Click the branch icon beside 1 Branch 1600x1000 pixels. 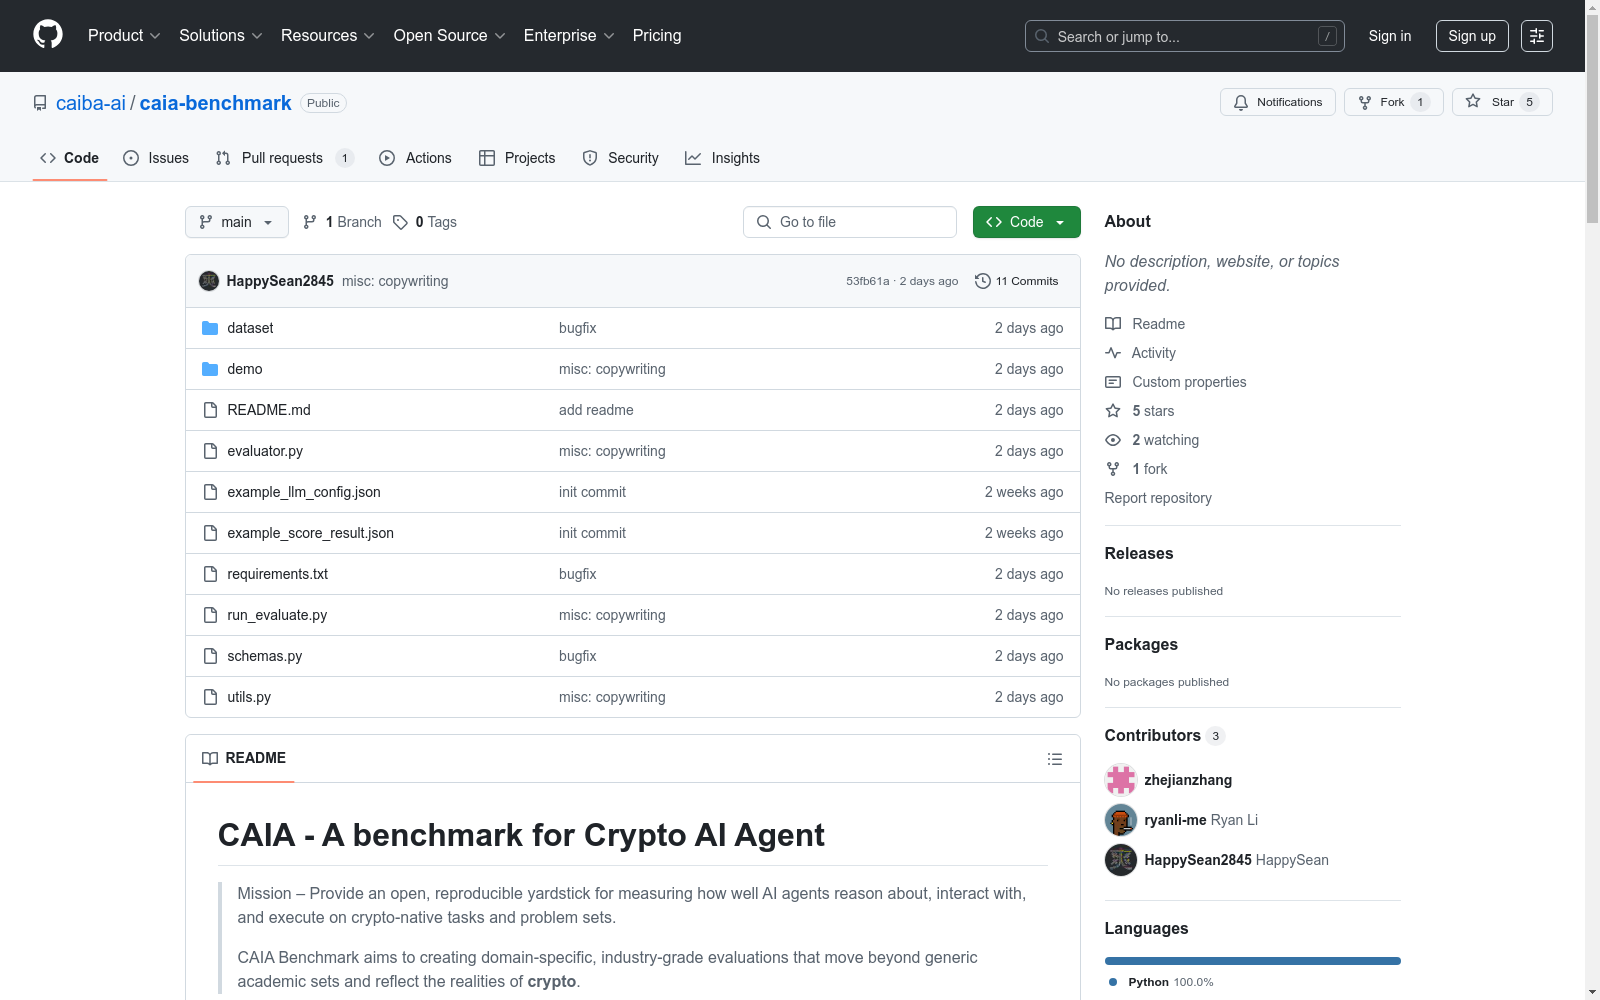tap(310, 222)
